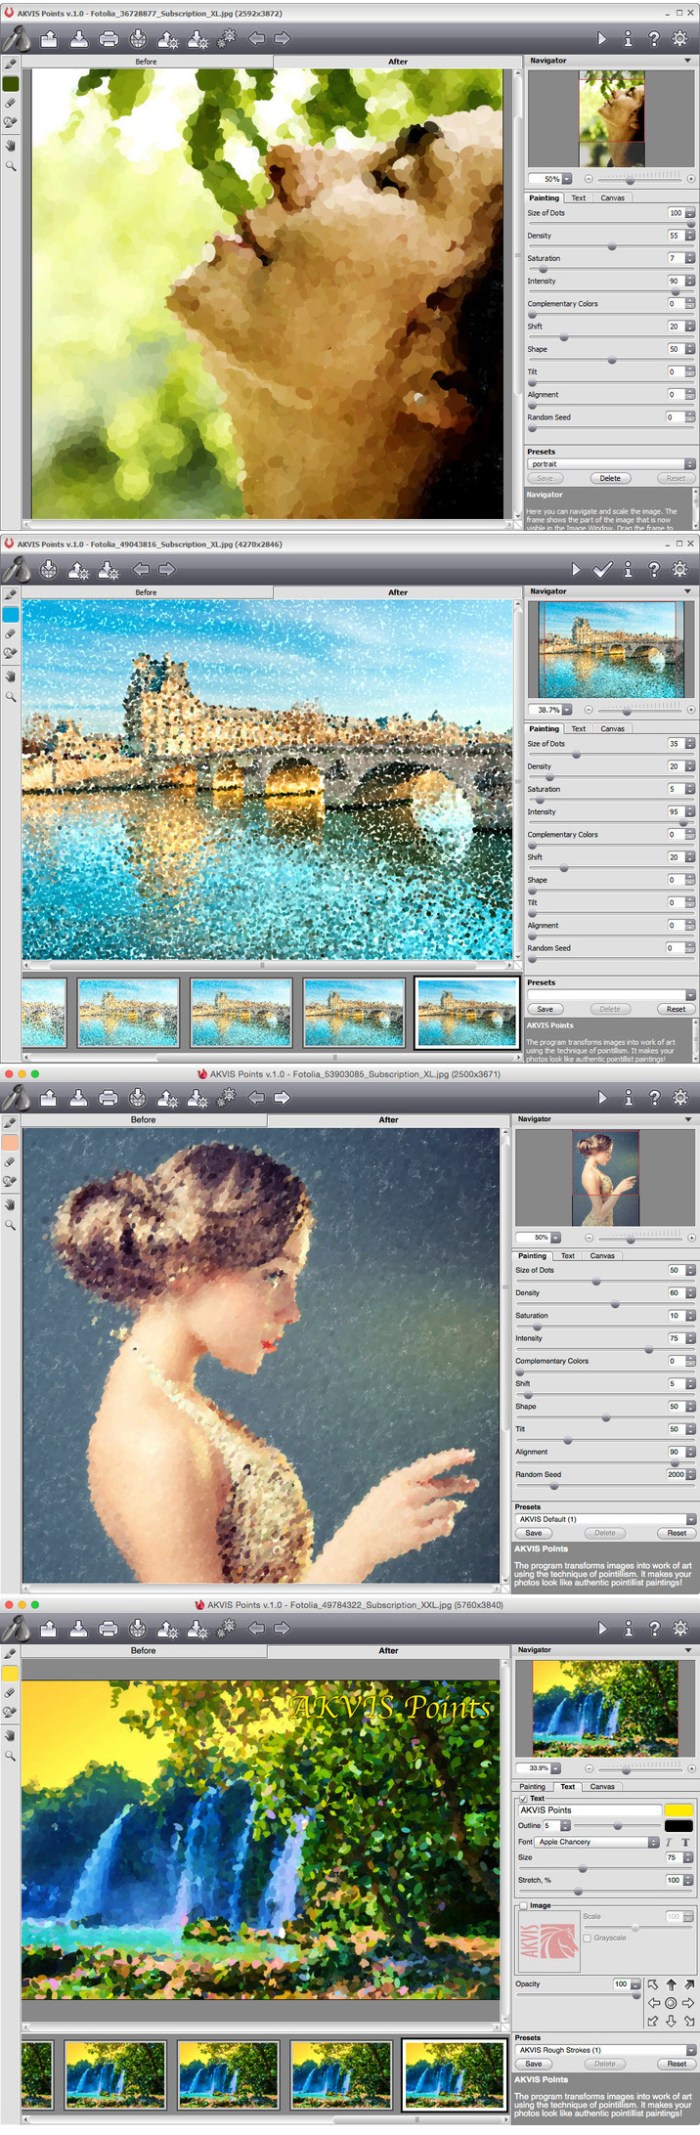Click the checkmark Apply icon in bridge window
This screenshot has width=700, height=2135.
click(x=602, y=569)
